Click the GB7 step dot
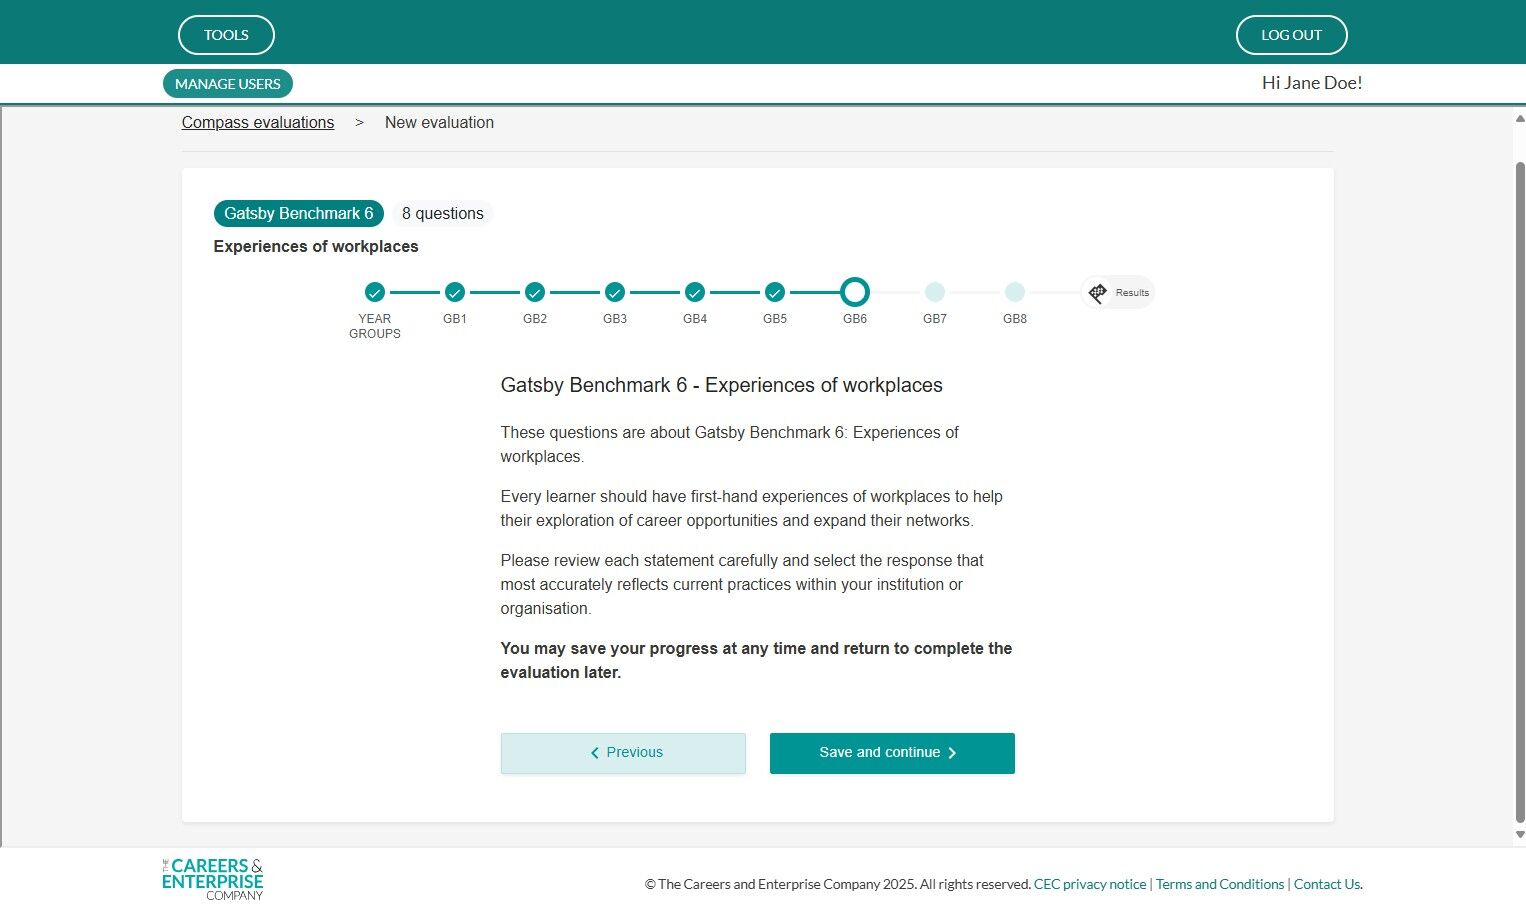The image size is (1526, 924). click(935, 292)
